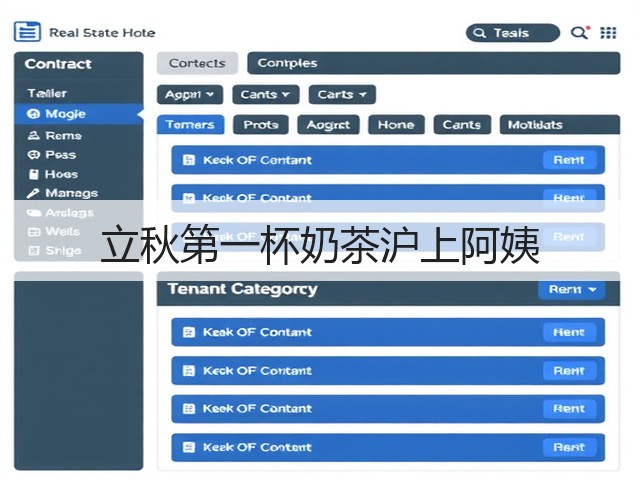Click document icon in first Keck OF Contant row
The image size is (640, 480).
[189, 160]
